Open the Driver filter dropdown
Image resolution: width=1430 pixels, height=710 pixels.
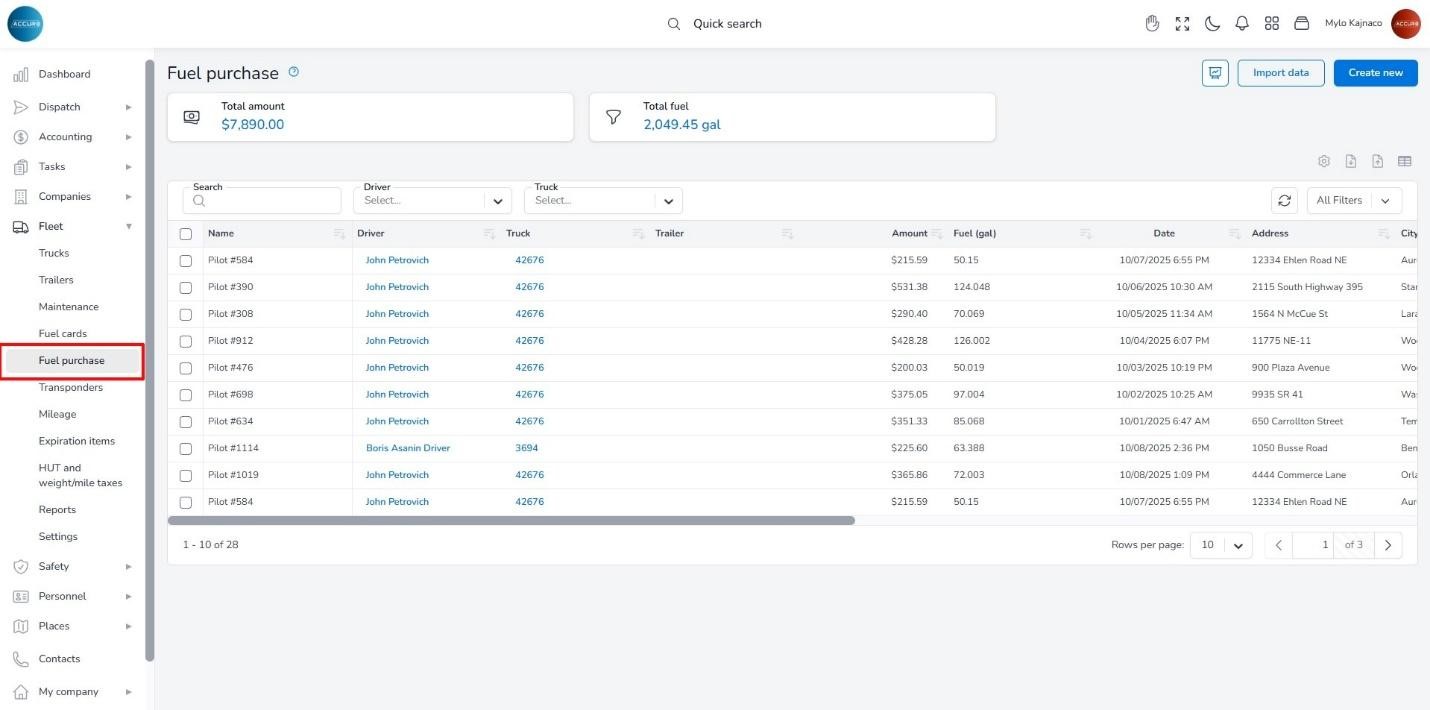point(432,200)
